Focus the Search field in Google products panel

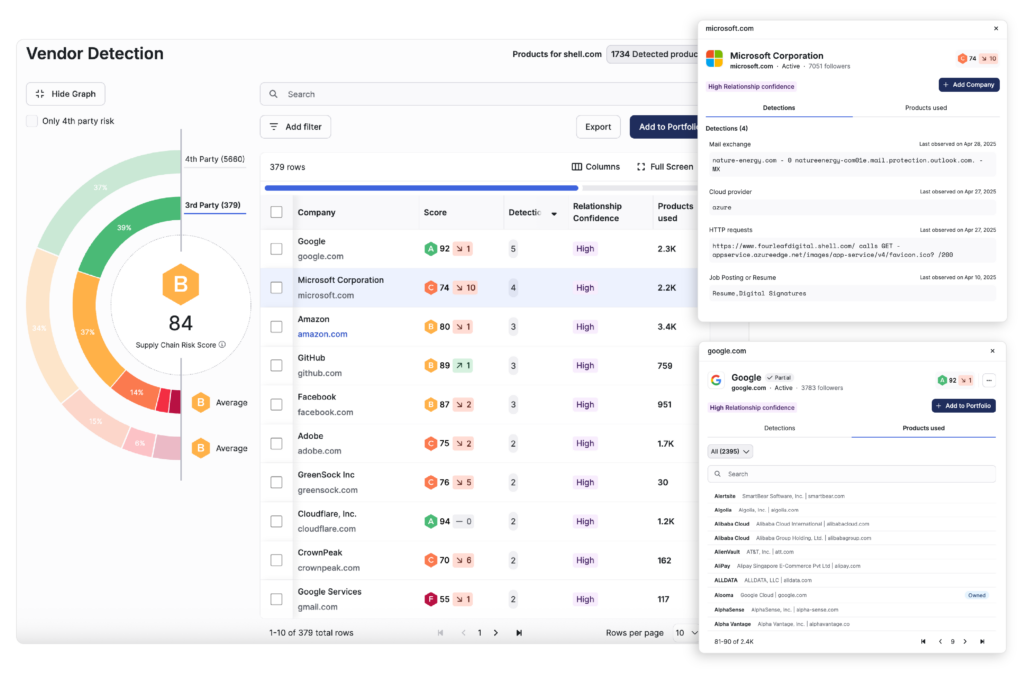pyautogui.click(x=852, y=474)
